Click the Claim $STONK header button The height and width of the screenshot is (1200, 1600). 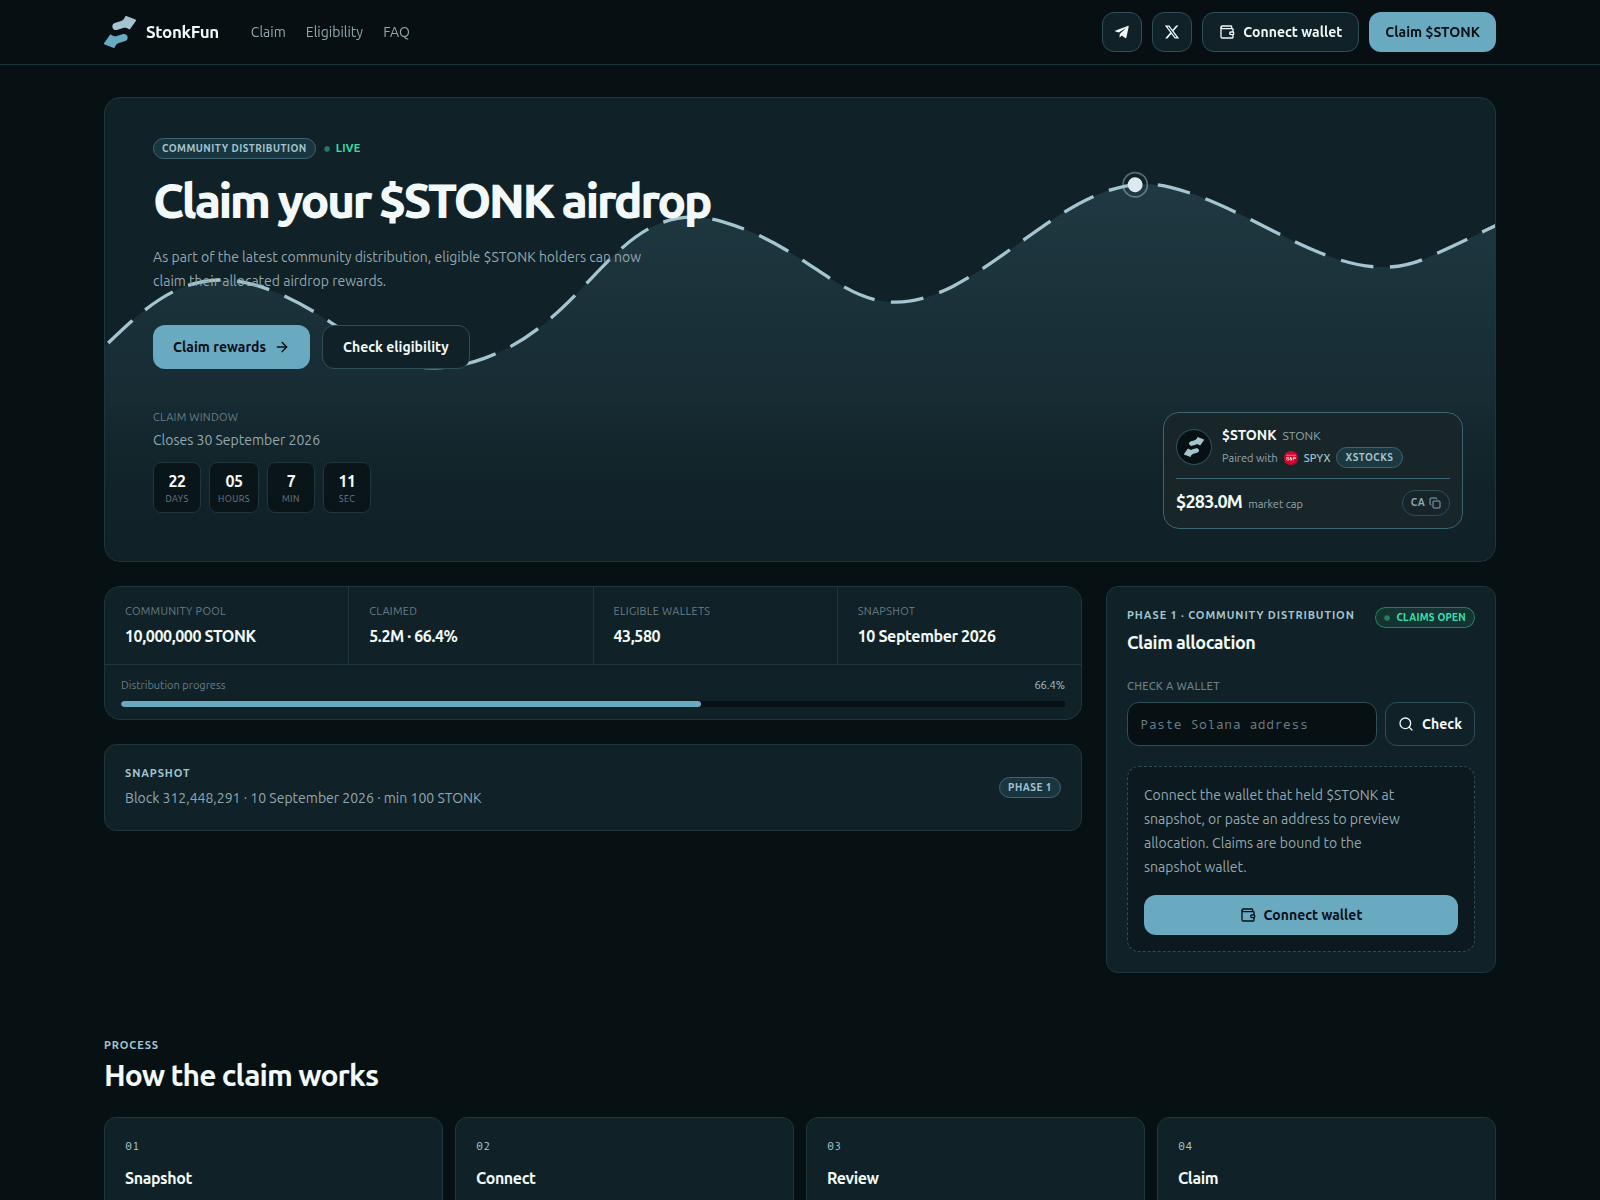click(1432, 32)
